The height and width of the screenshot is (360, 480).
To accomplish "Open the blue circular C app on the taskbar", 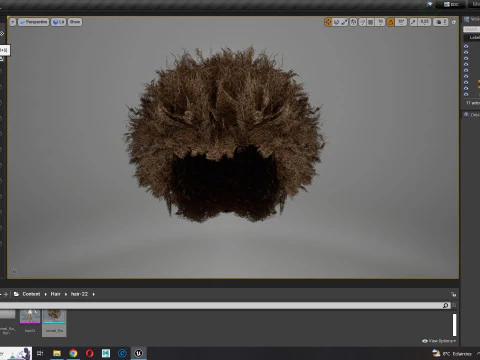I will pos(122,353).
